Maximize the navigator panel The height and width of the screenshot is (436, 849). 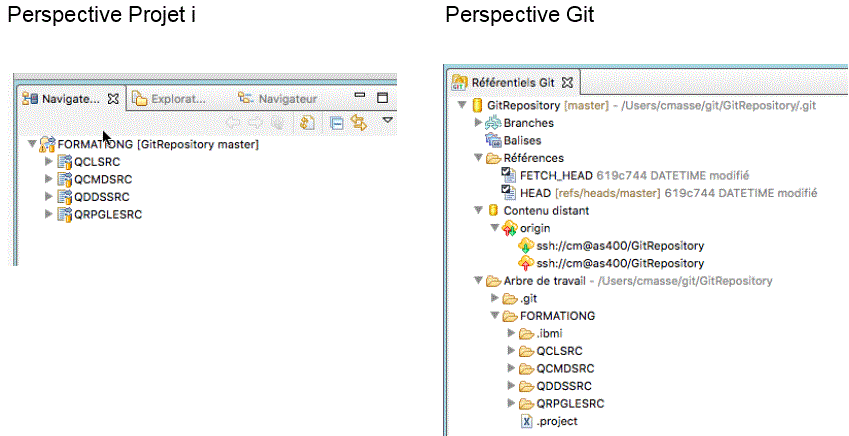(382, 97)
